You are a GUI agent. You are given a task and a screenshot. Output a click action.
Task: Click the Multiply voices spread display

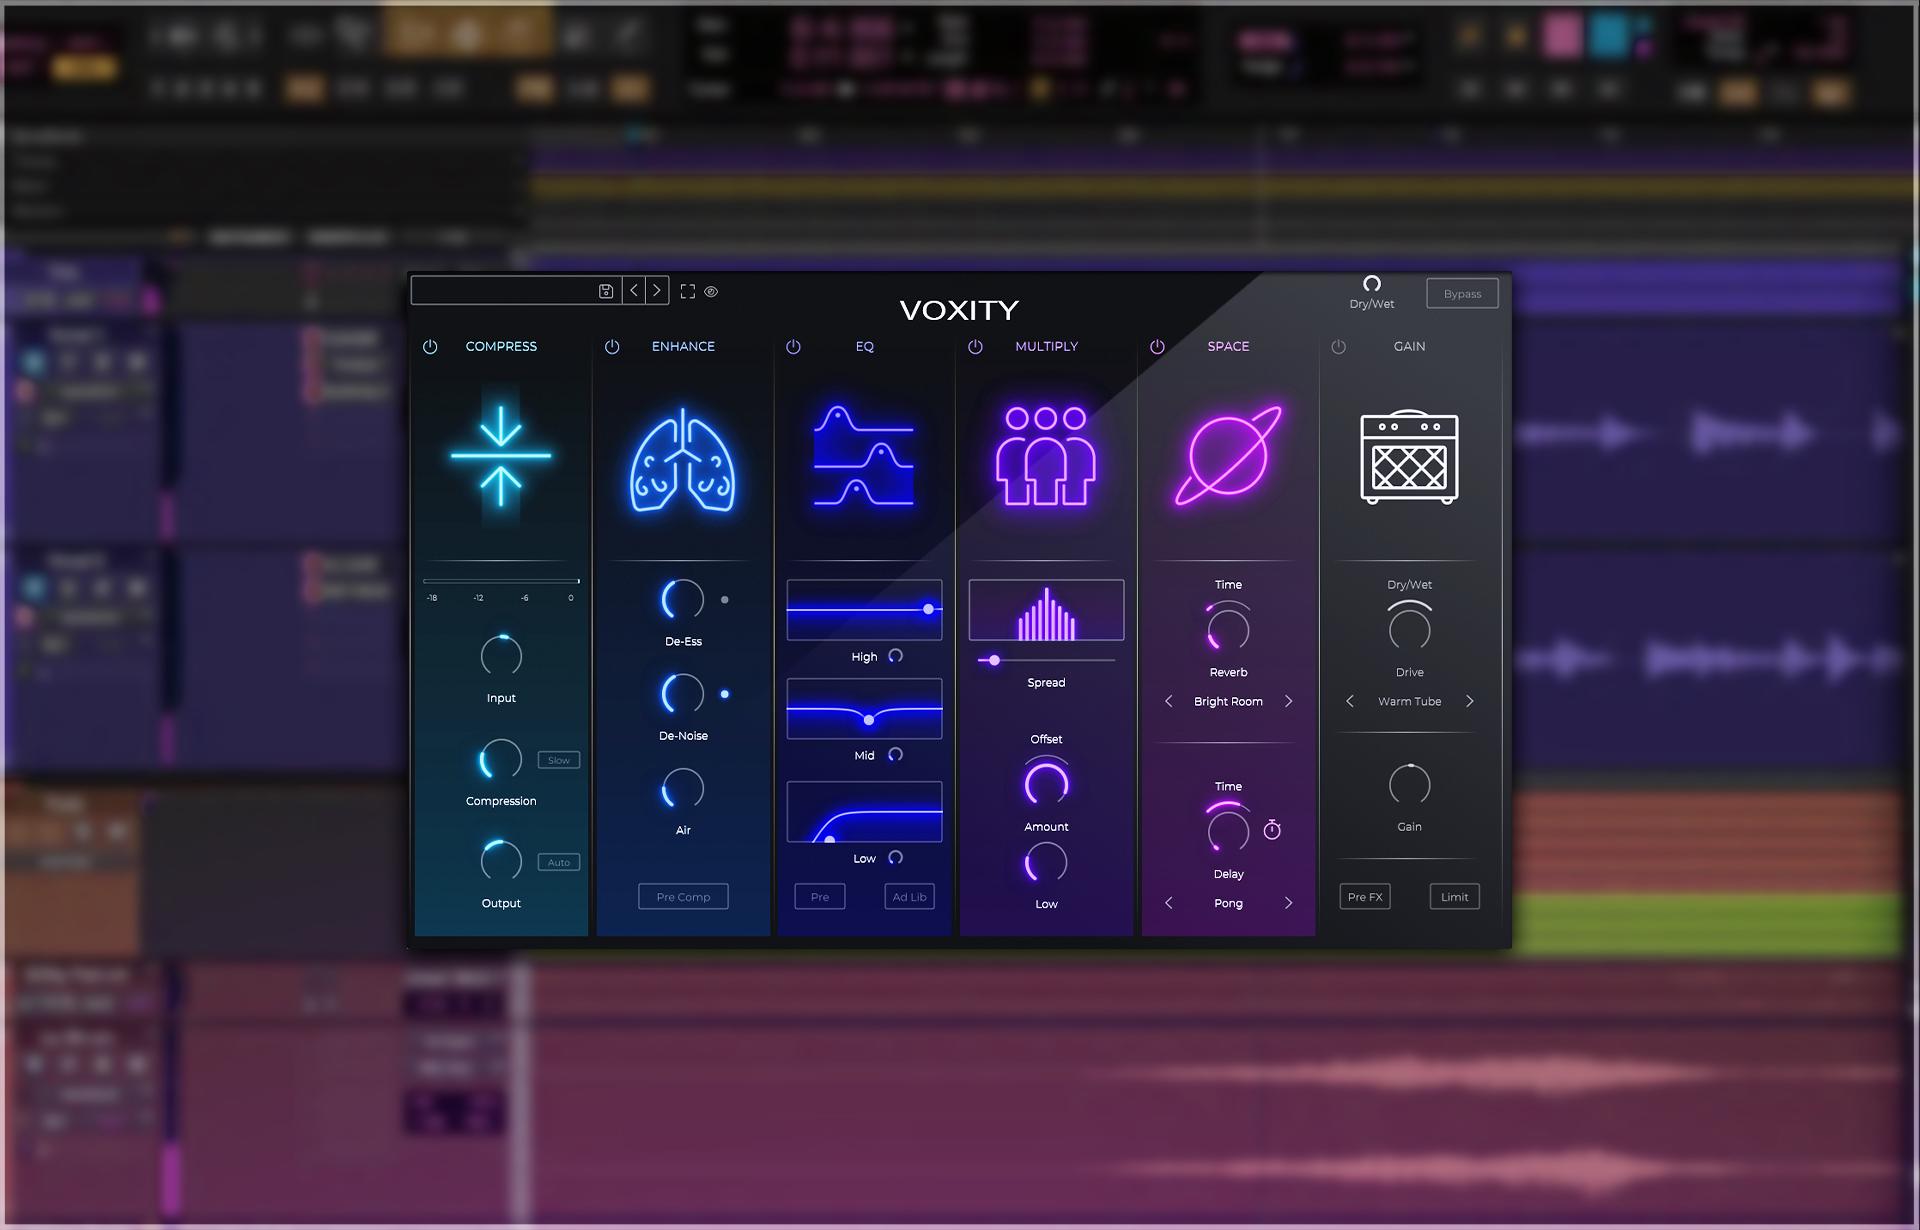pos(1046,610)
